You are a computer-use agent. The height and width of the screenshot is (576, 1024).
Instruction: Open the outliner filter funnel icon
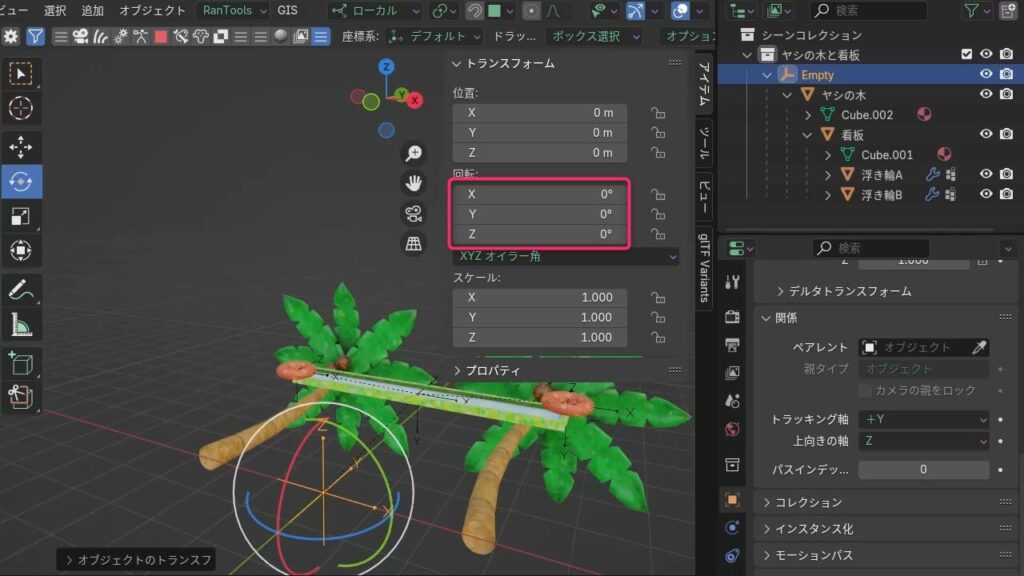pyautogui.click(x=972, y=10)
